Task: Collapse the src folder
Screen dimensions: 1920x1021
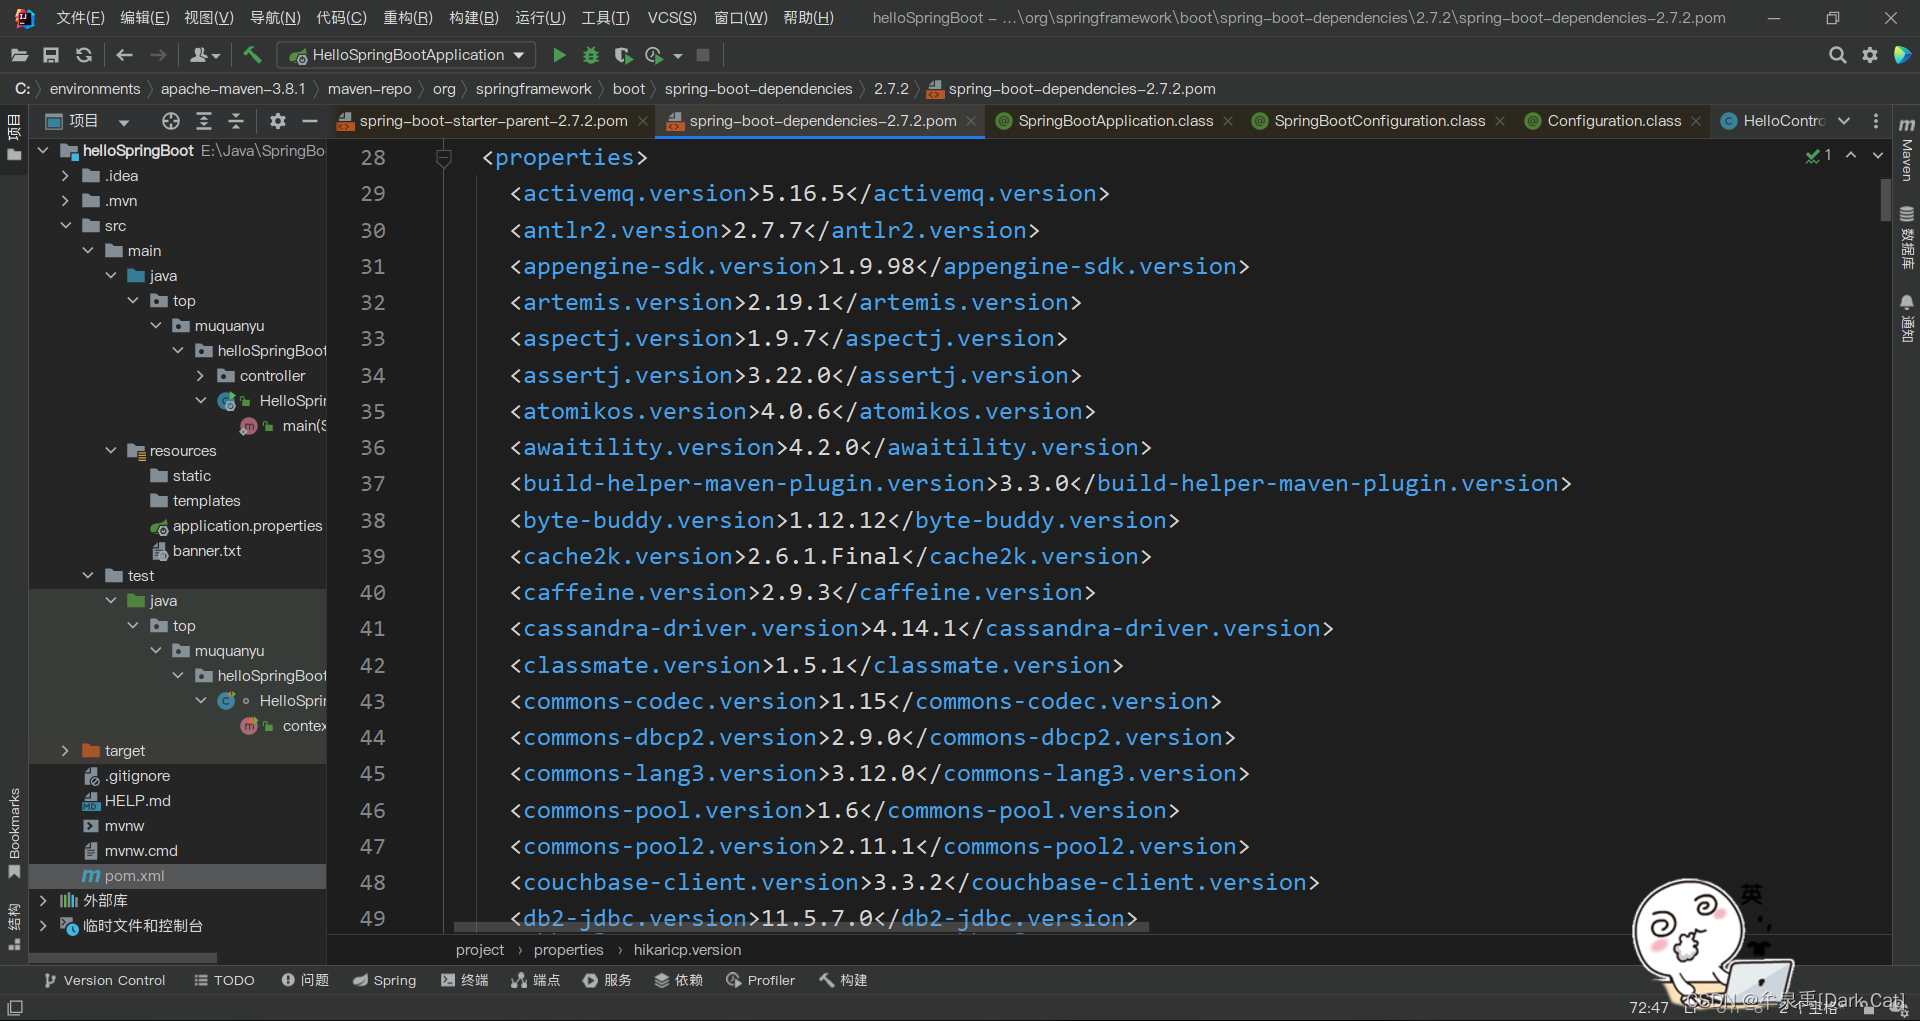Action: point(65,226)
